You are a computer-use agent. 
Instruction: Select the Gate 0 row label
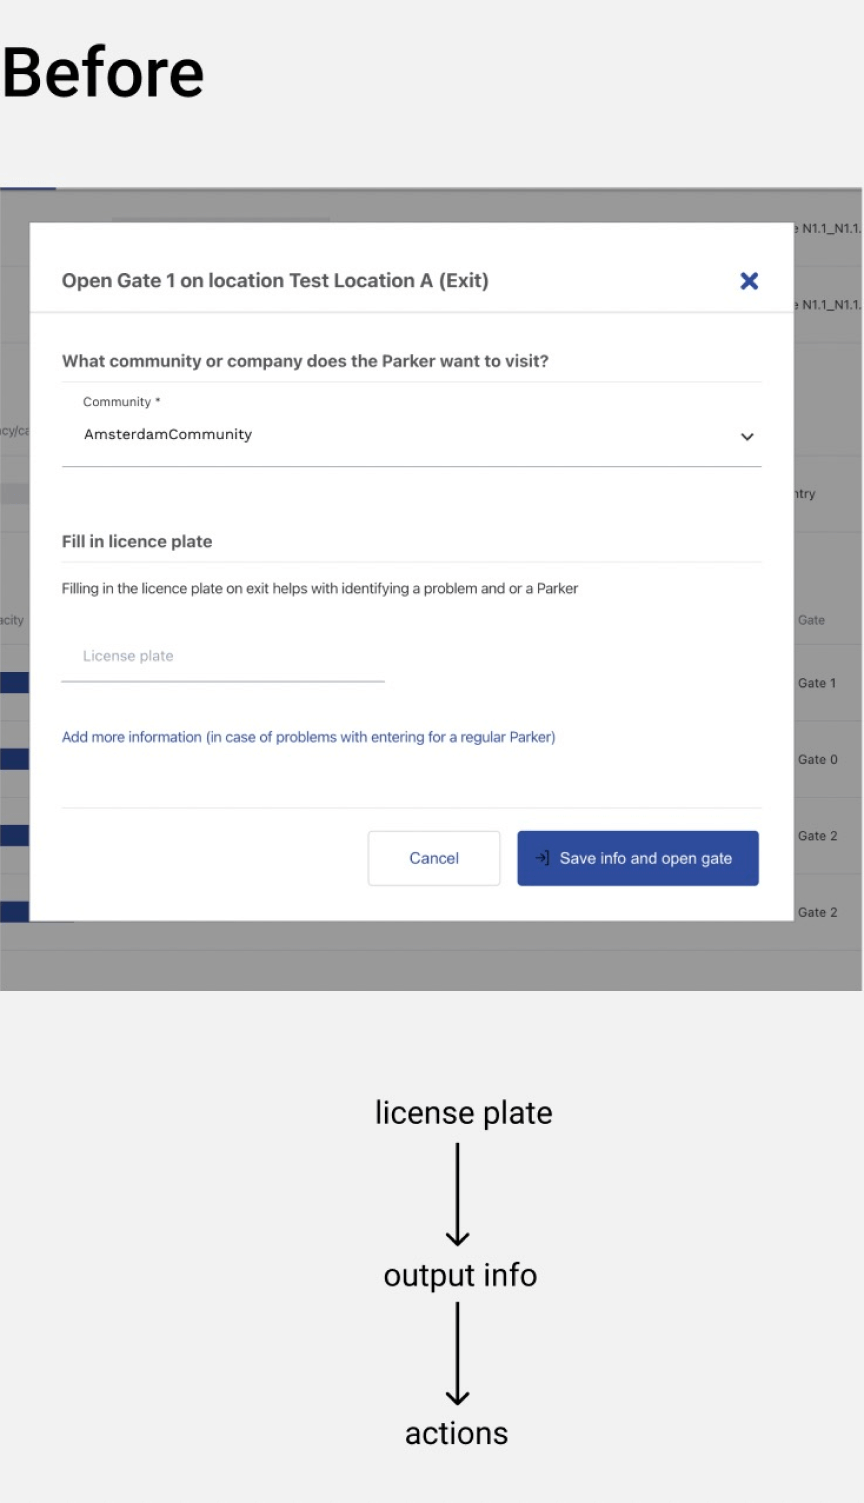817,760
